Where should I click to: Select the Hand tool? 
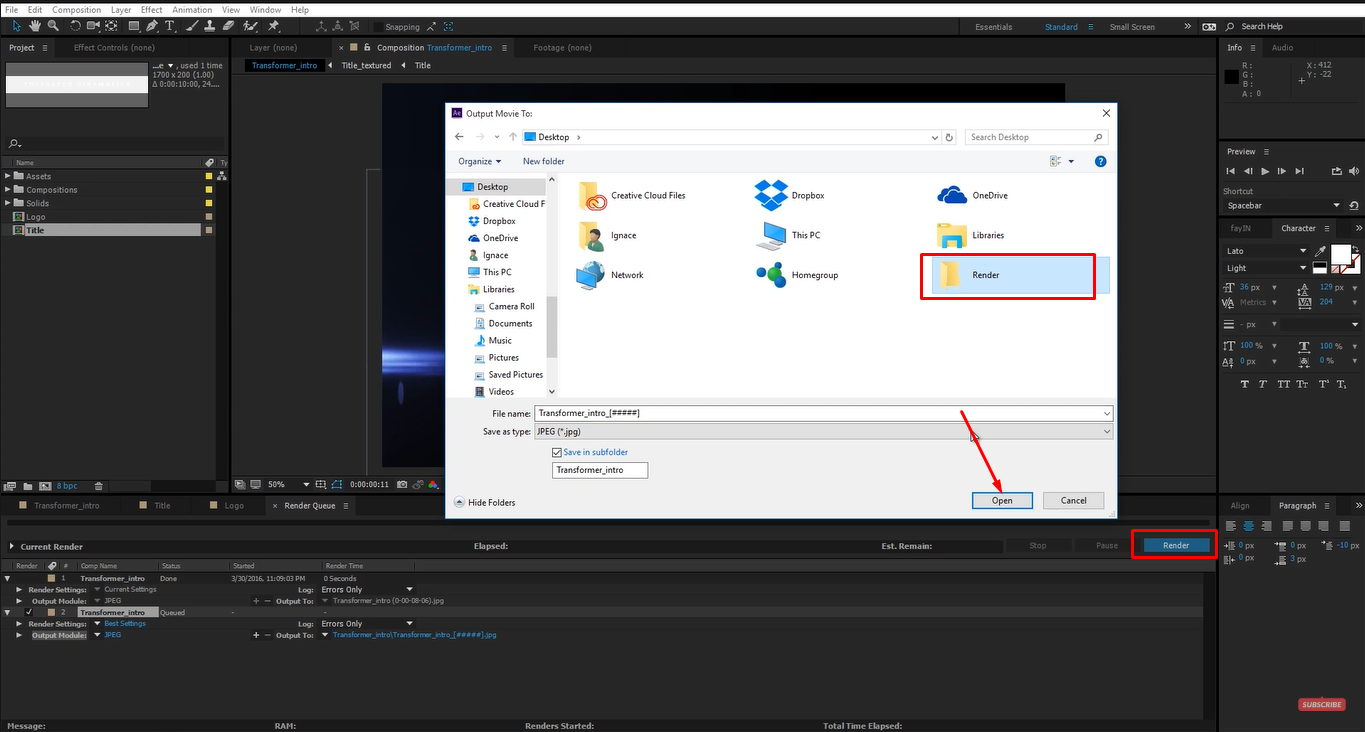click(x=34, y=27)
